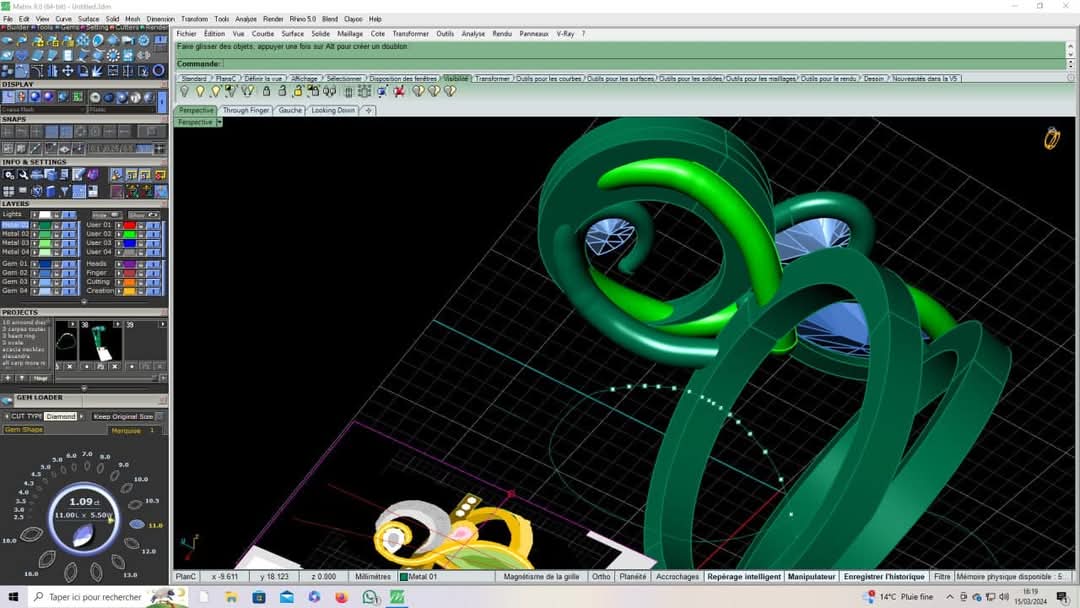This screenshot has width=1080, height=608.
Task: Open the Transformer menu
Action: pyautogui.click(x=410, y=34)
